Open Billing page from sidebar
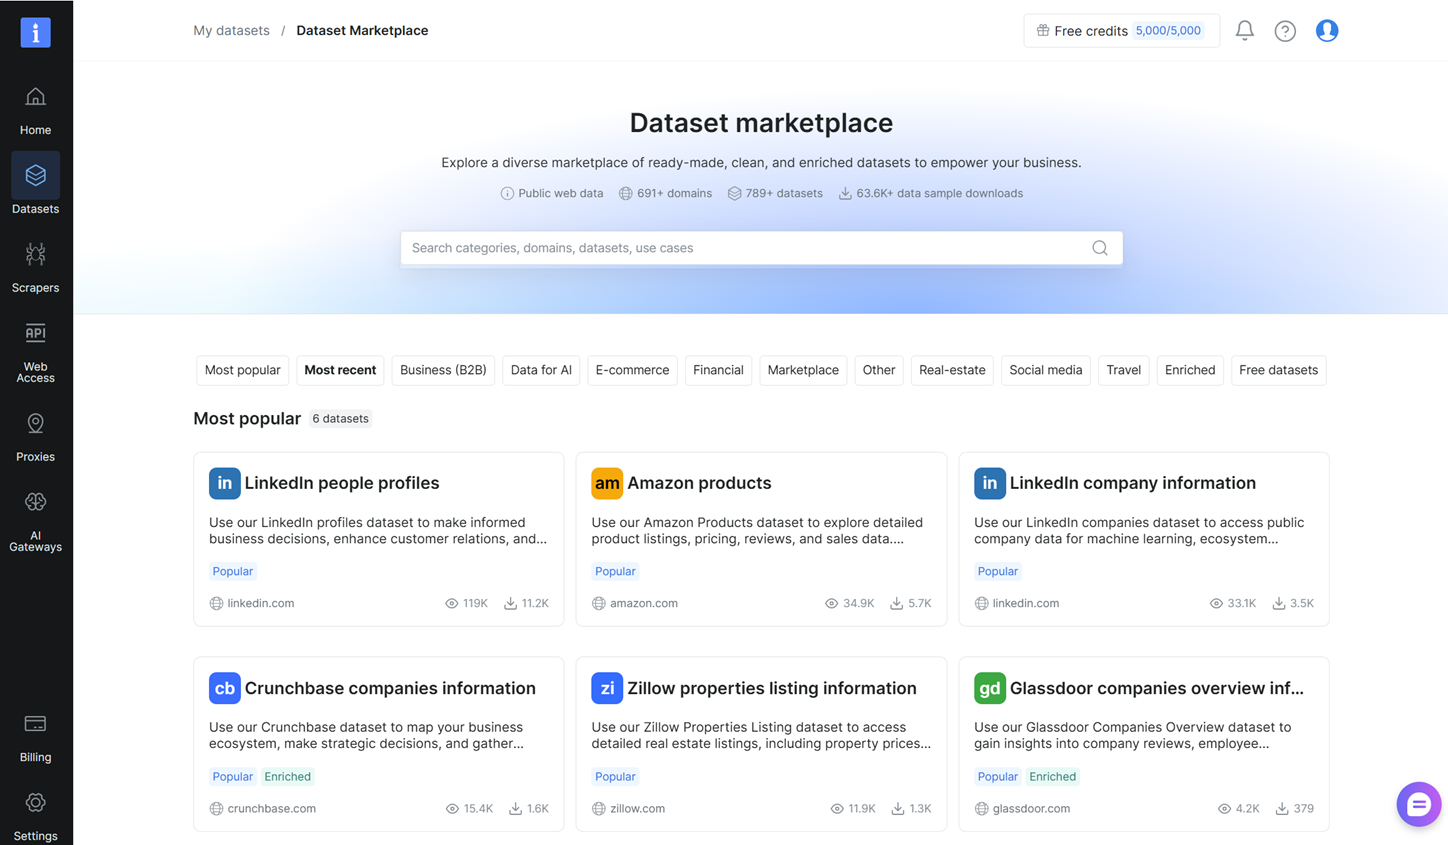Screen dimensions: 1448x845 coord(35,738)
